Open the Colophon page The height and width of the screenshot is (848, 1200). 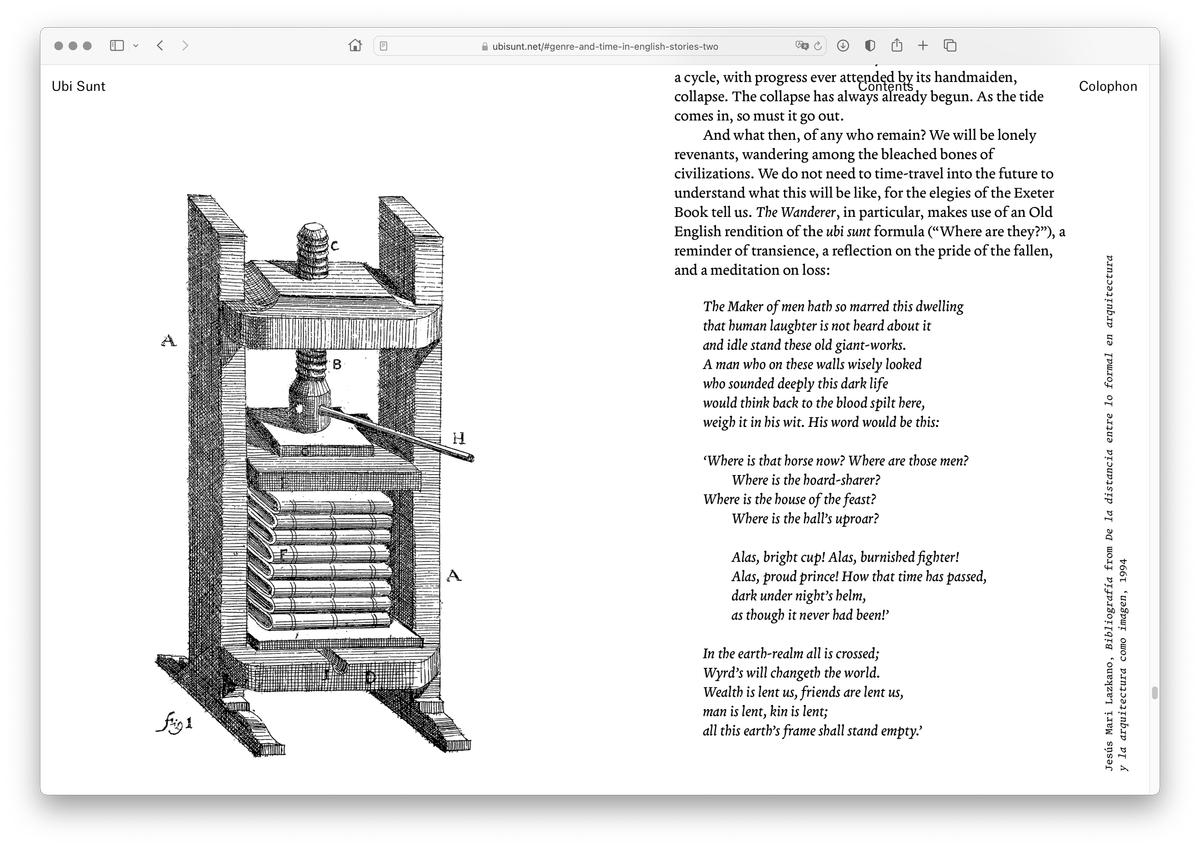(x=1108, y=86)
